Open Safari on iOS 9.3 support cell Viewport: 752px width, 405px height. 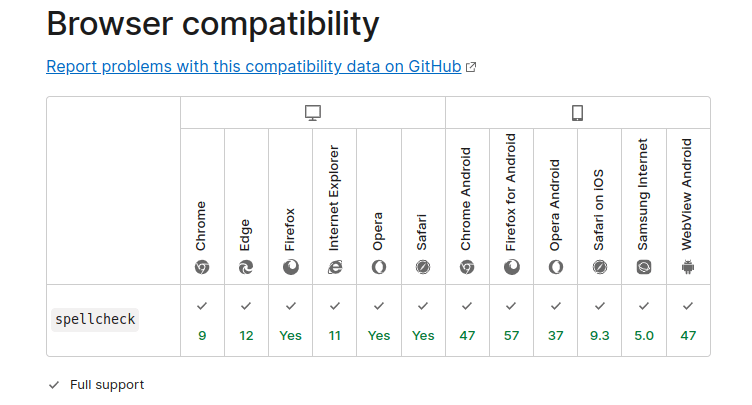tap(599, 320)
